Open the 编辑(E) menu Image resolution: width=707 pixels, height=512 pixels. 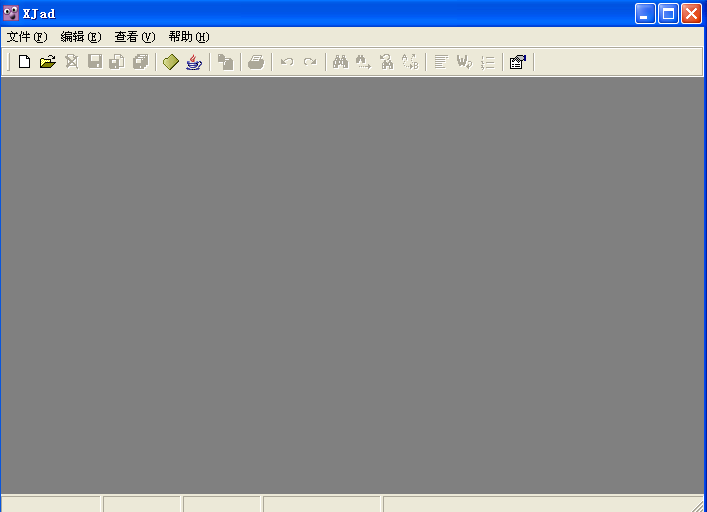[x=81, y=37]
